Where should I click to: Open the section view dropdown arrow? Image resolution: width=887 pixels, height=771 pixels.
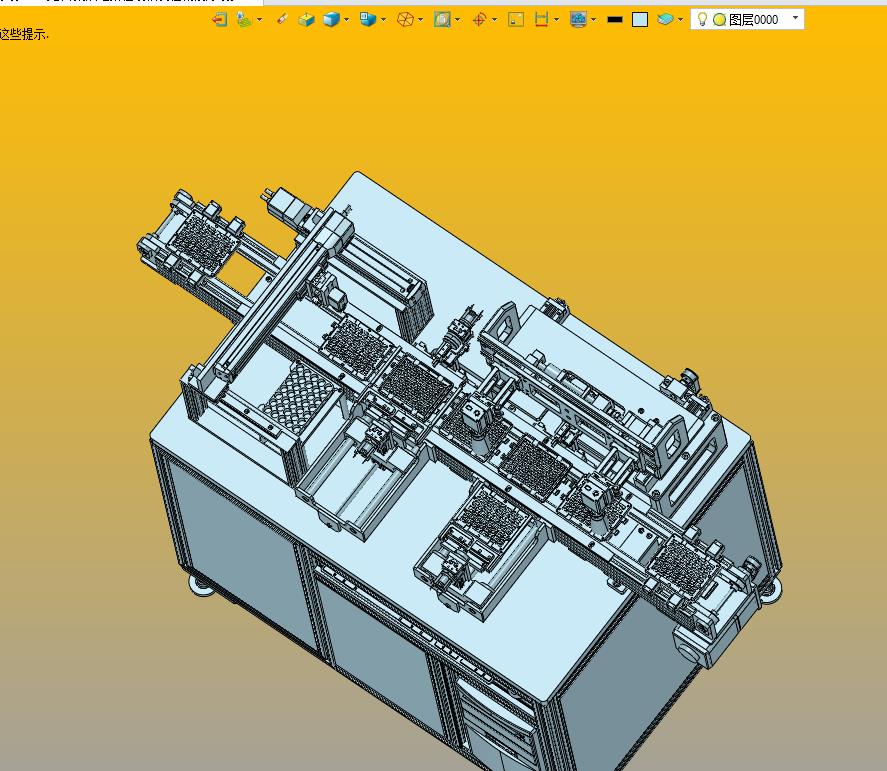458,19
